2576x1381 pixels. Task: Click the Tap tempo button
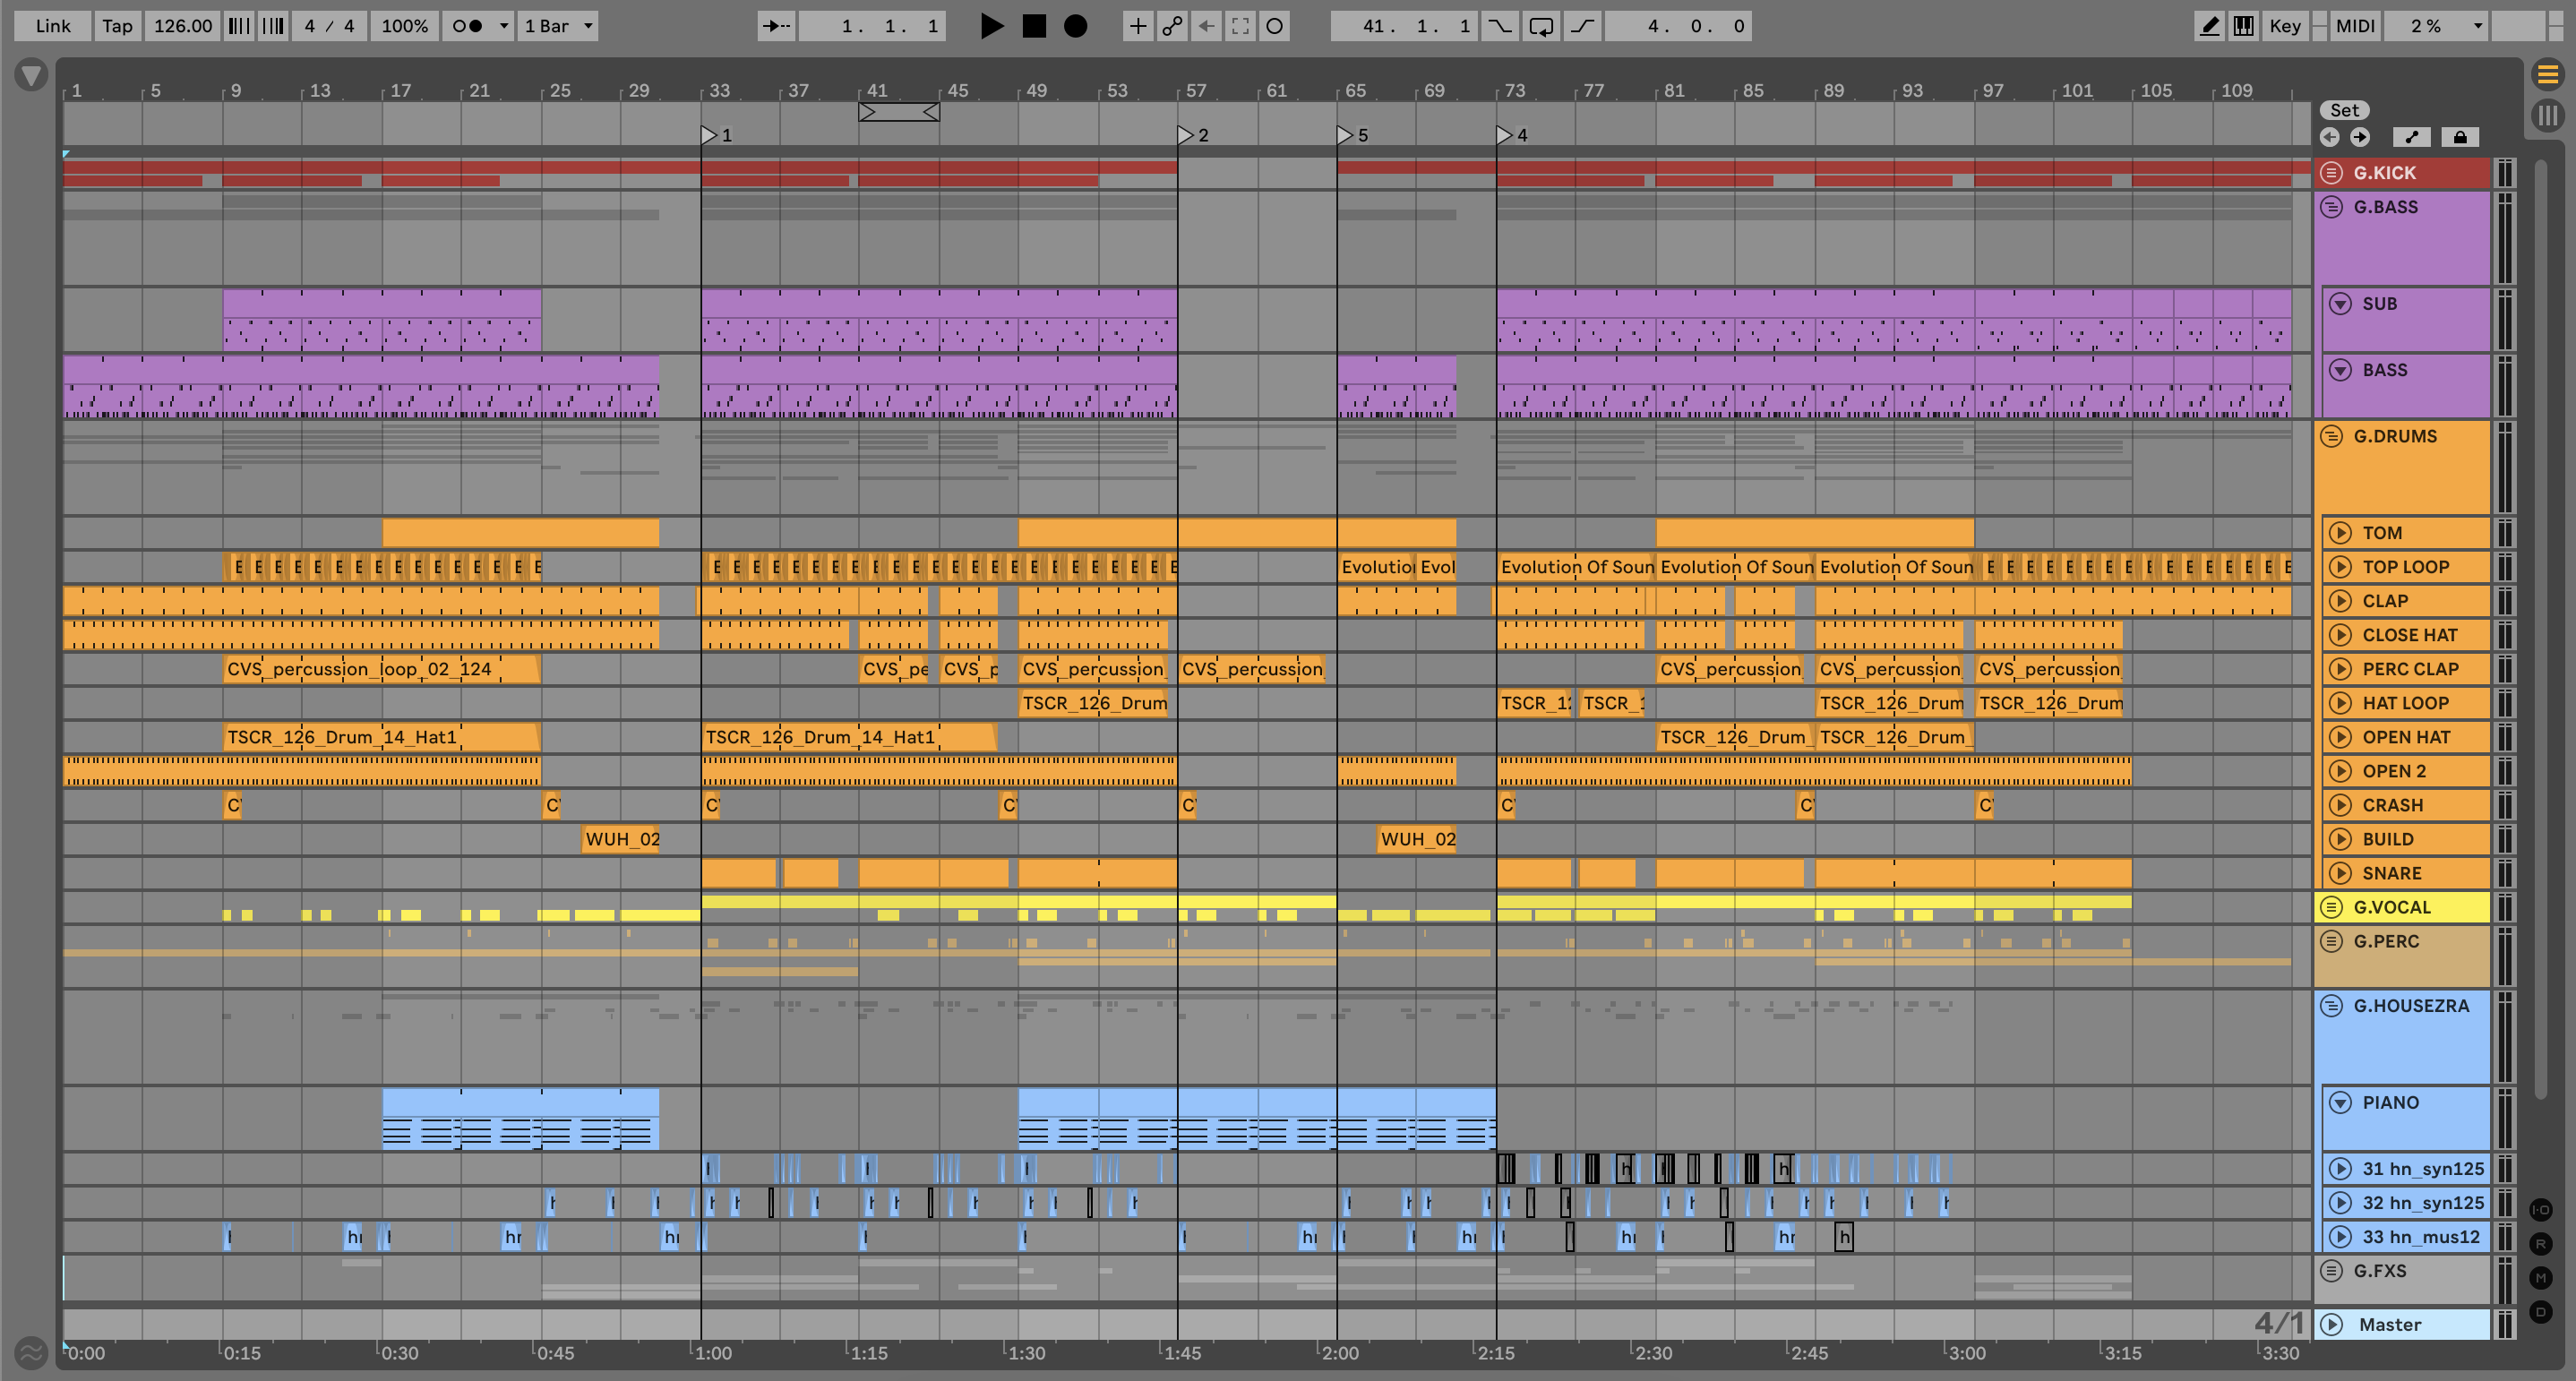pyautogui.click(x=117, y=26)
